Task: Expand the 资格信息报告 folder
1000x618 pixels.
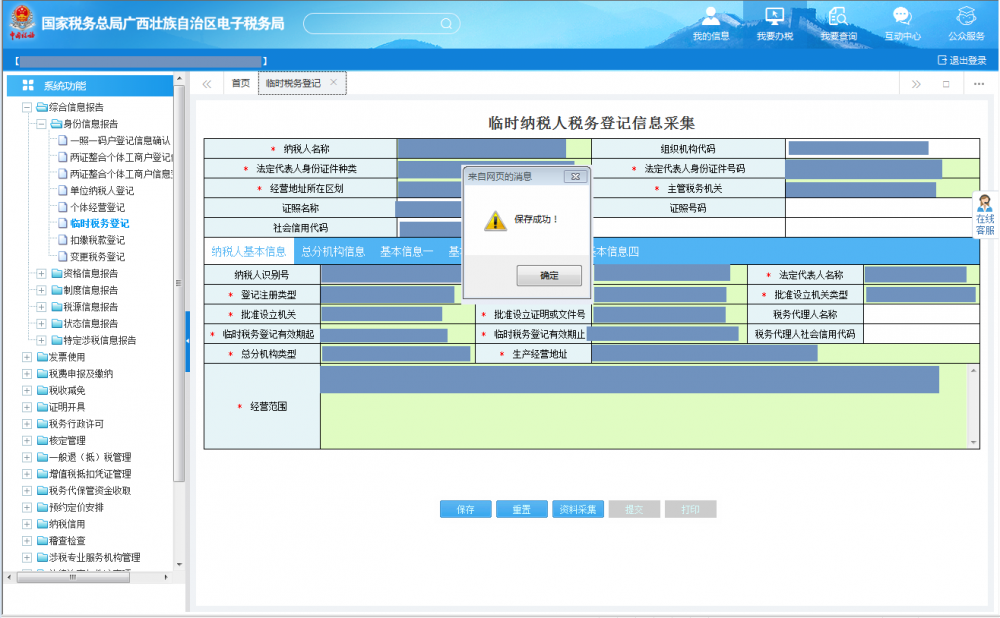Action: 41,273
